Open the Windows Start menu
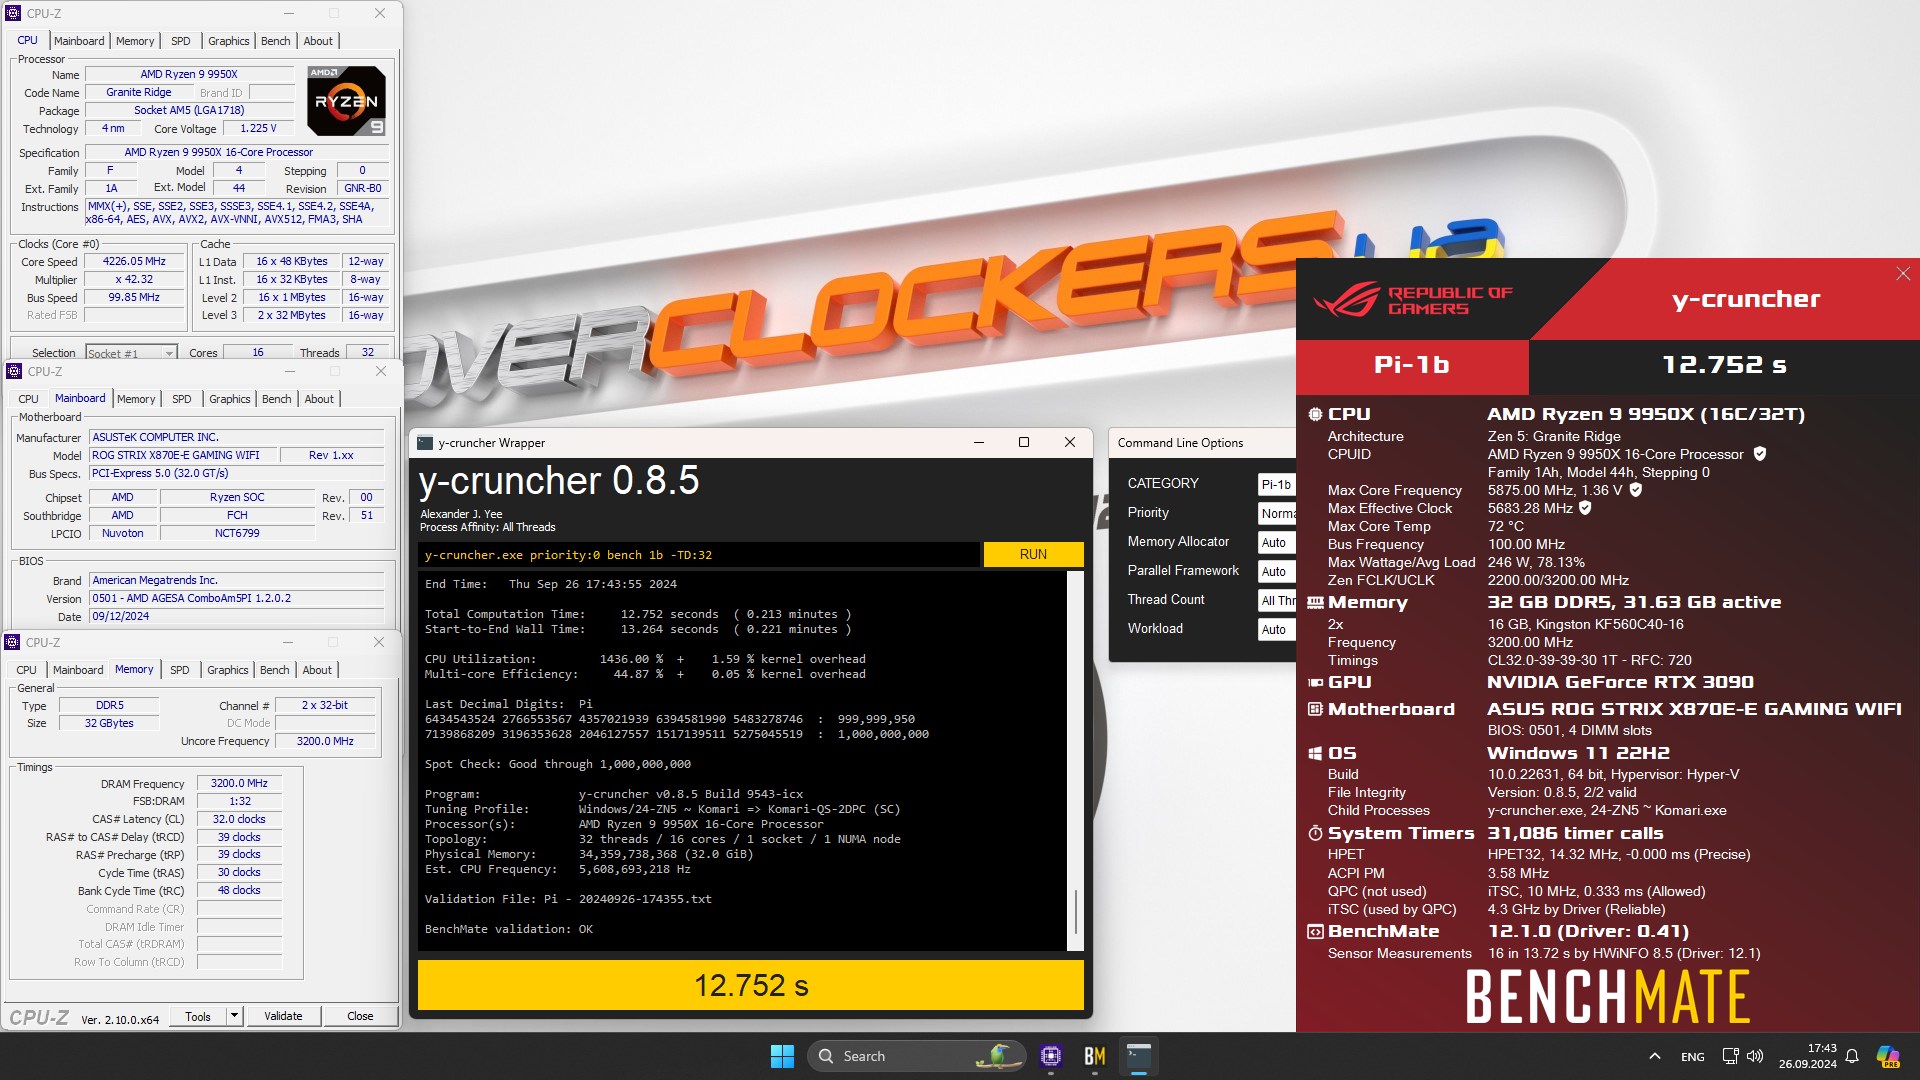This screenshot has height=1080, width=1920. (782, 1056)
